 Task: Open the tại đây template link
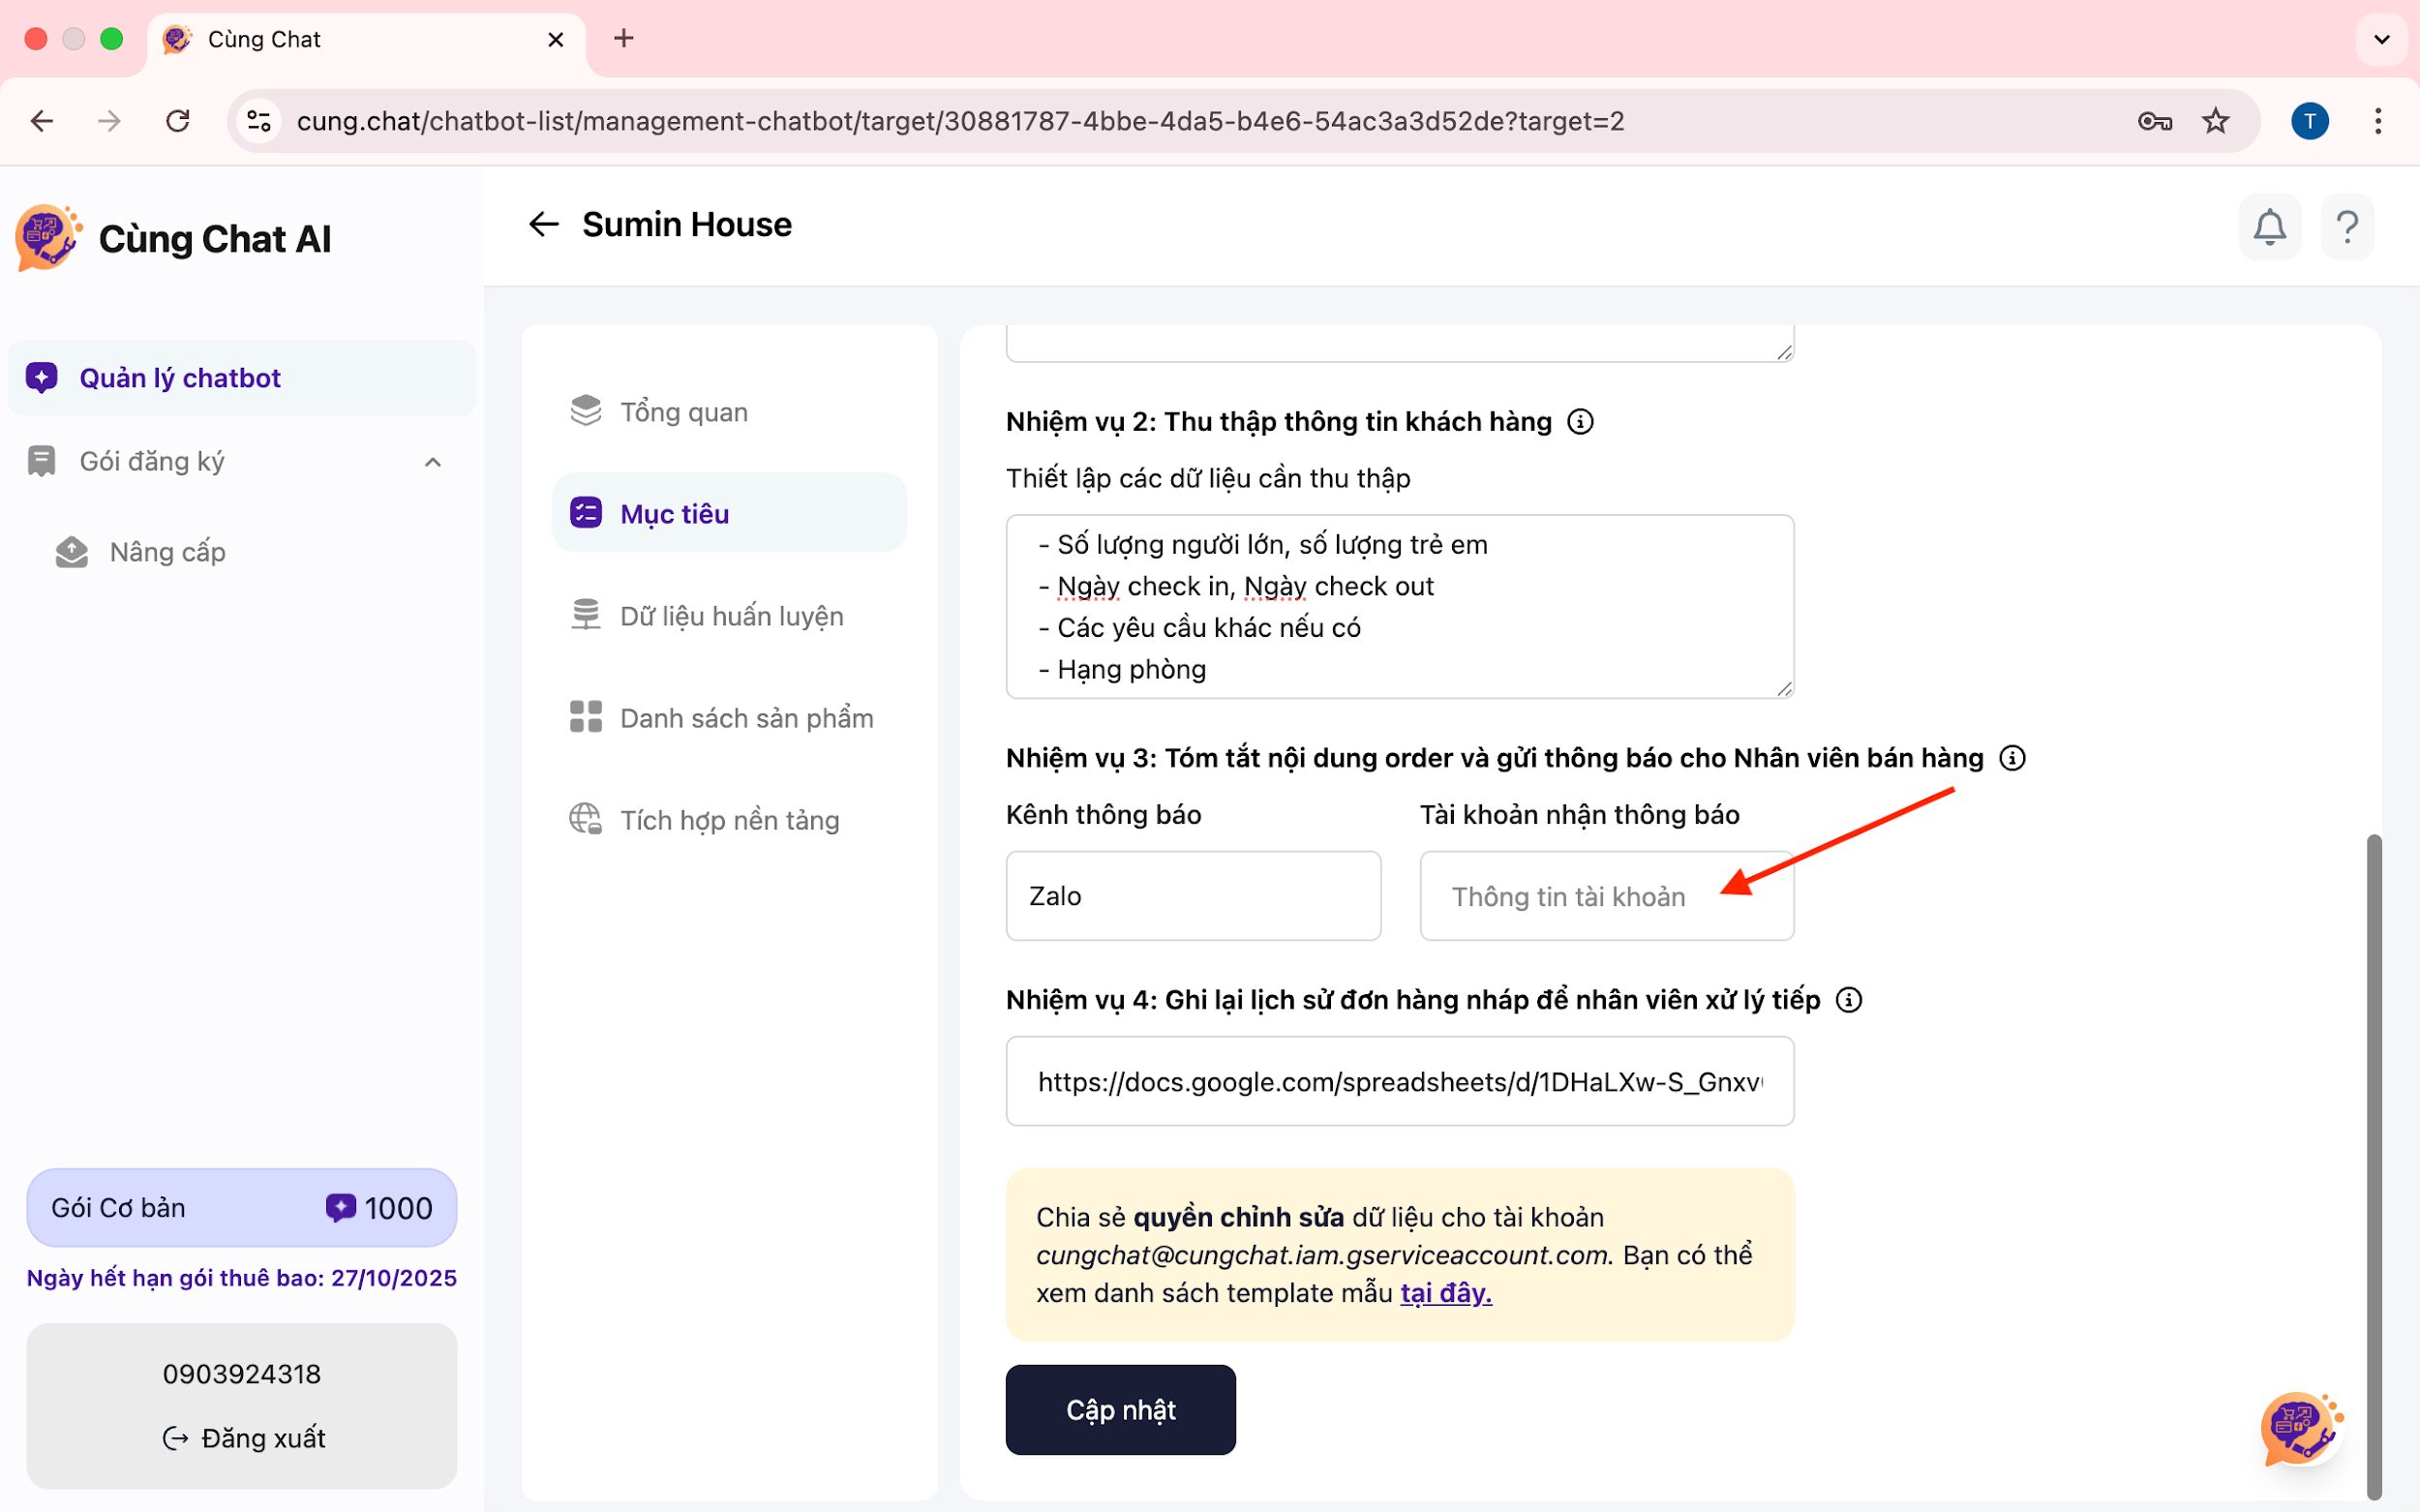click(x=1445, y=1293)
